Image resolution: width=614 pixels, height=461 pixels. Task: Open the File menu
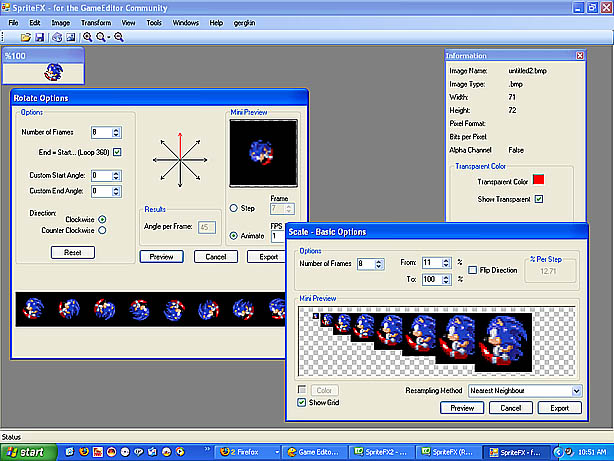(13, 23)
